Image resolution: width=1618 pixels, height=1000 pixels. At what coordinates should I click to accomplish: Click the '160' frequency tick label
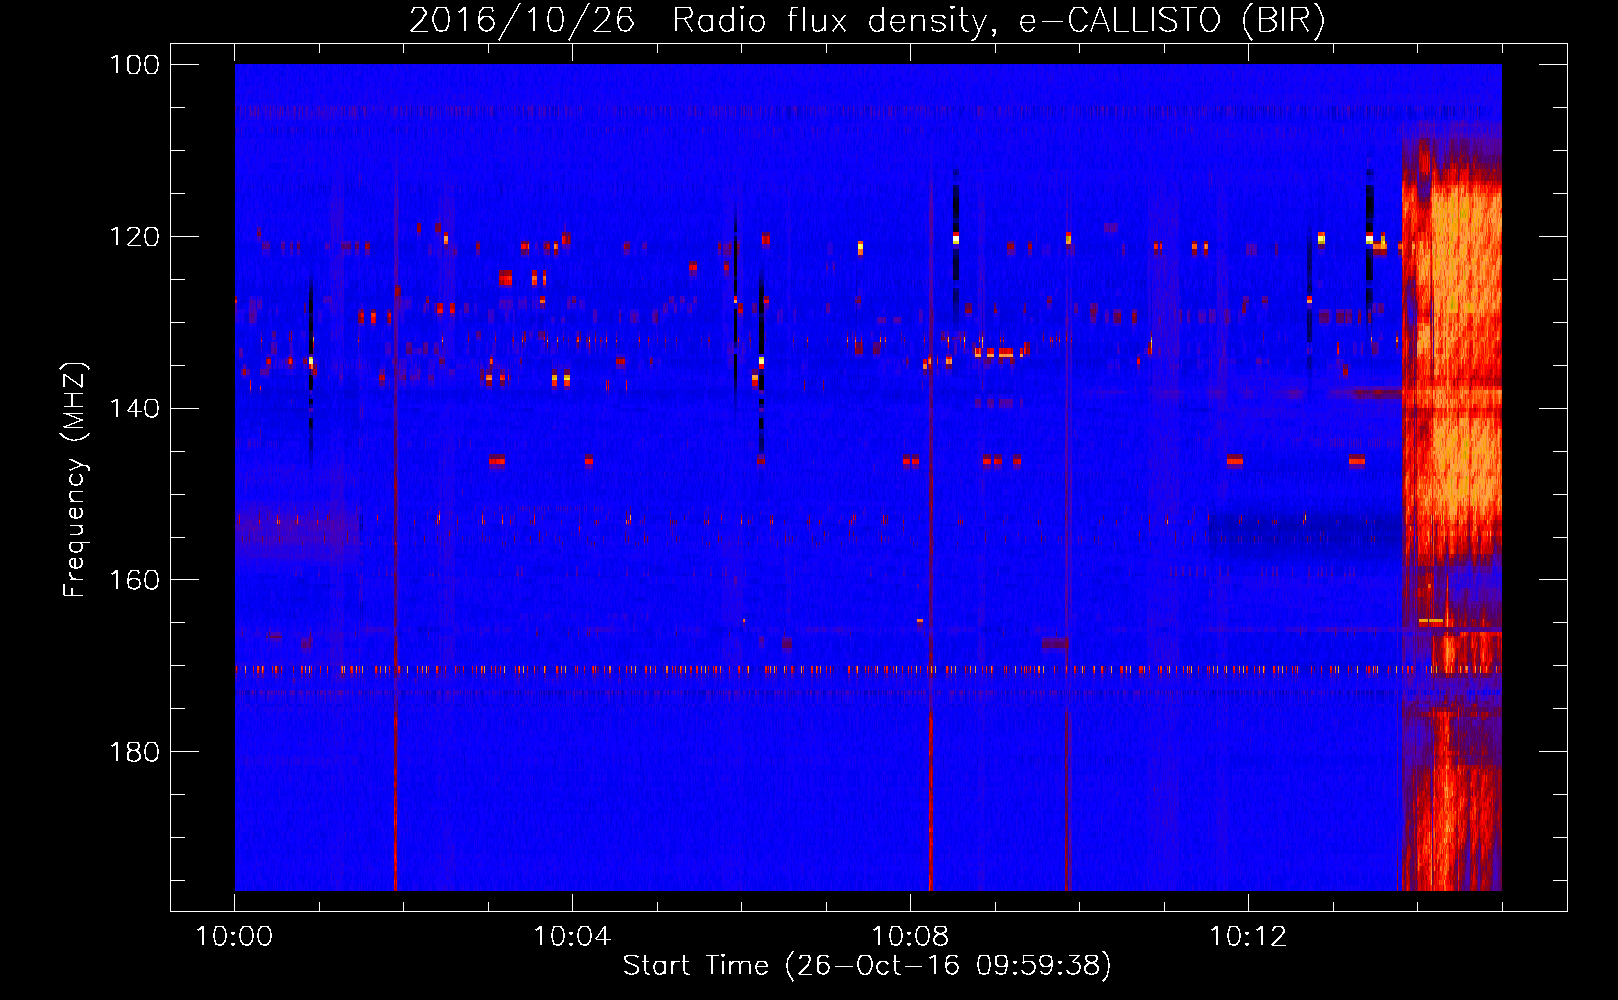tap(135, 580)
